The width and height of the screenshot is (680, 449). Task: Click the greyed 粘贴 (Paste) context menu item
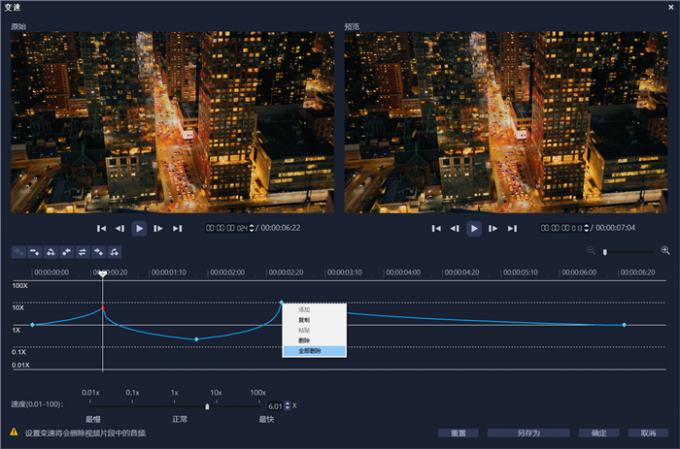click(314, 330)
